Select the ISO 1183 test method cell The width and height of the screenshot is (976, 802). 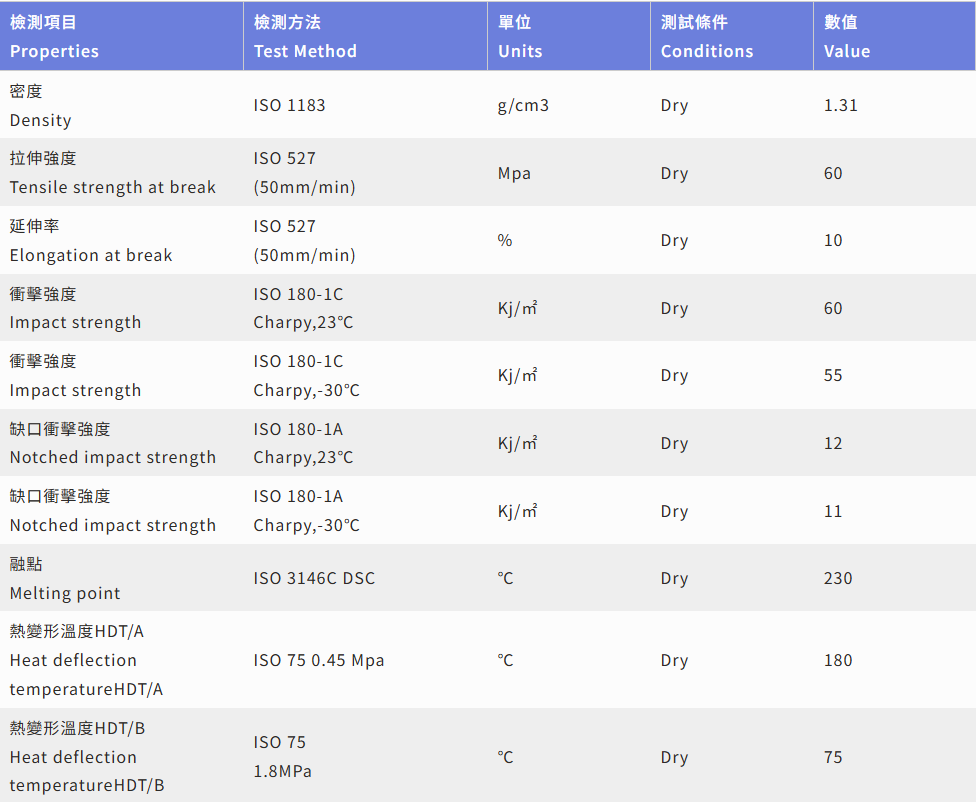(289, 105)
